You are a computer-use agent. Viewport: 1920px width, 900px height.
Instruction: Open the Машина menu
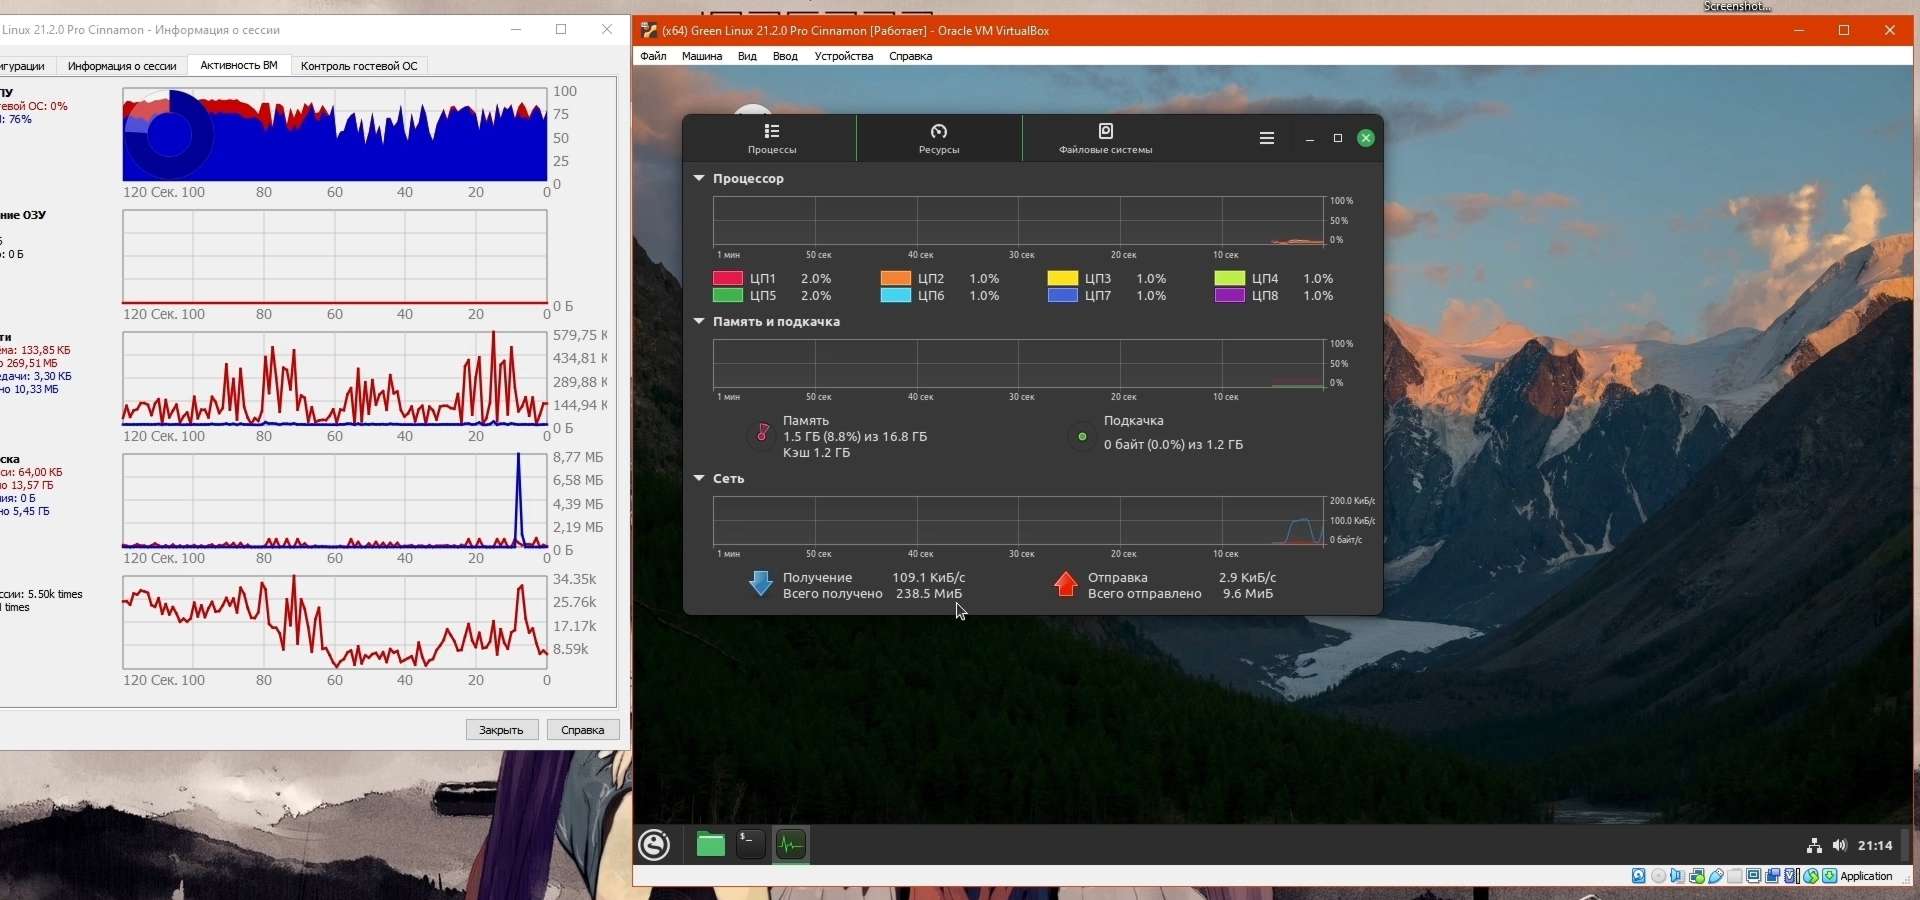702,56
